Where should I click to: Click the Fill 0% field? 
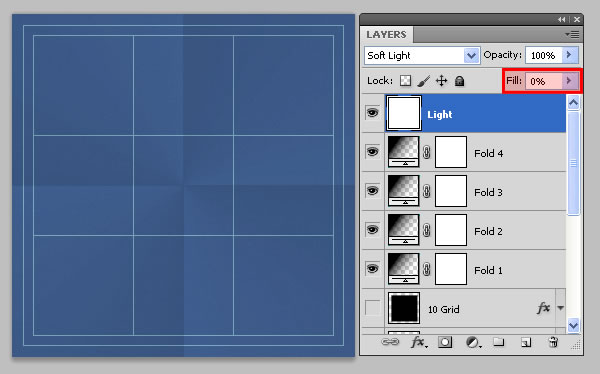[544, 81]
